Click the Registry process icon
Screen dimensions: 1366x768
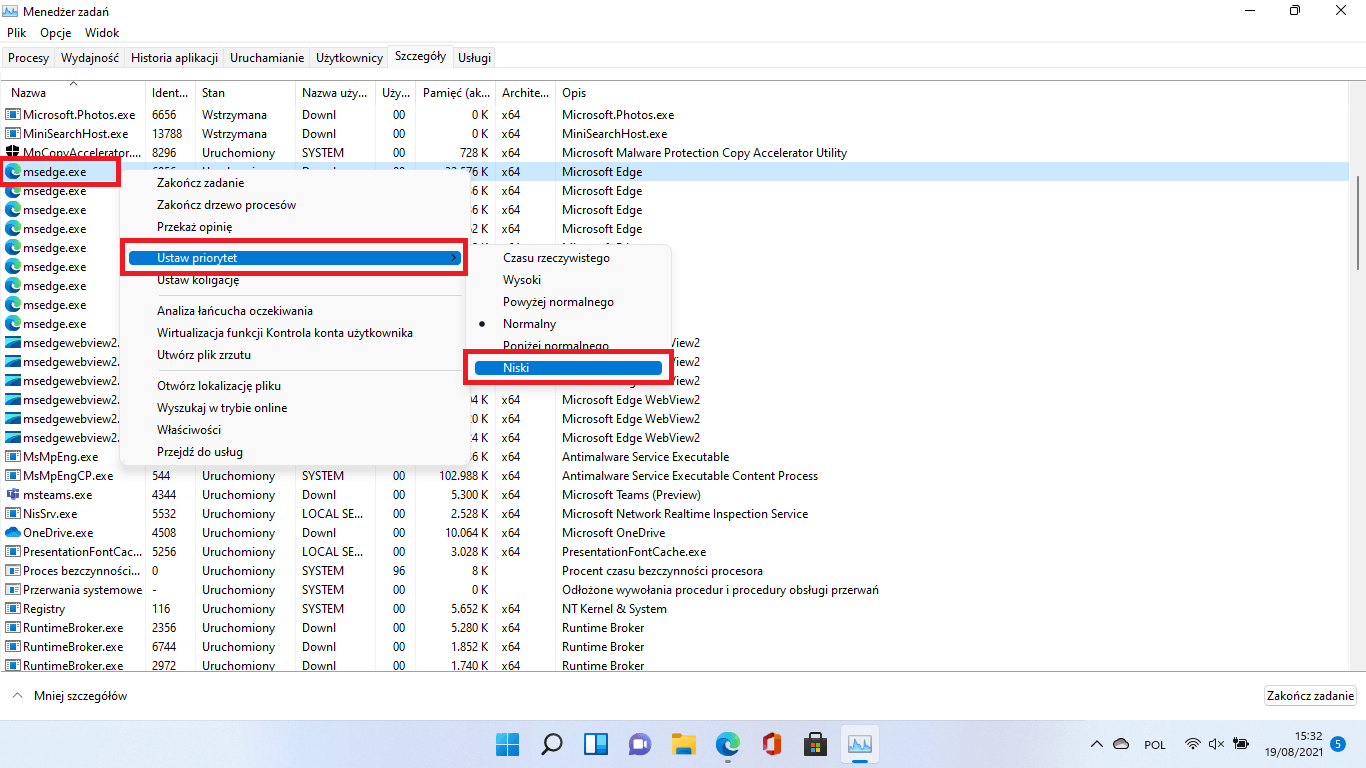13,609
